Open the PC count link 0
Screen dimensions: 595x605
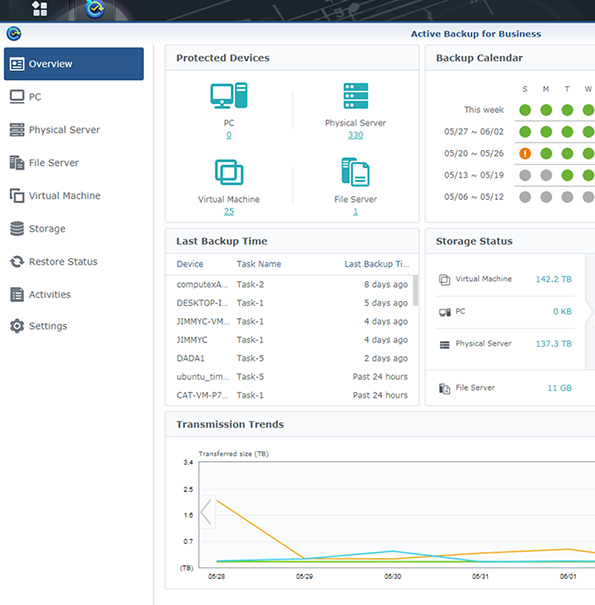tap(229, 135)
